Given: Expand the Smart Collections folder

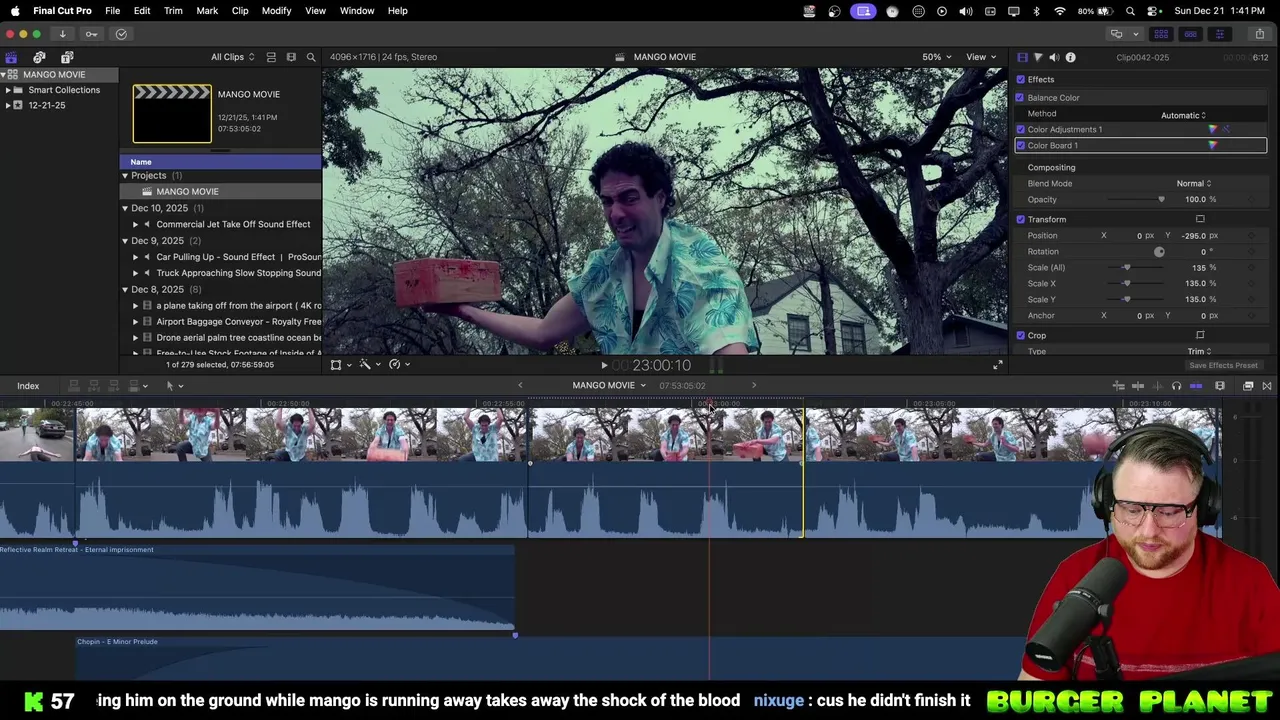Looking at the screenshot, I should (x=8, y=90).
